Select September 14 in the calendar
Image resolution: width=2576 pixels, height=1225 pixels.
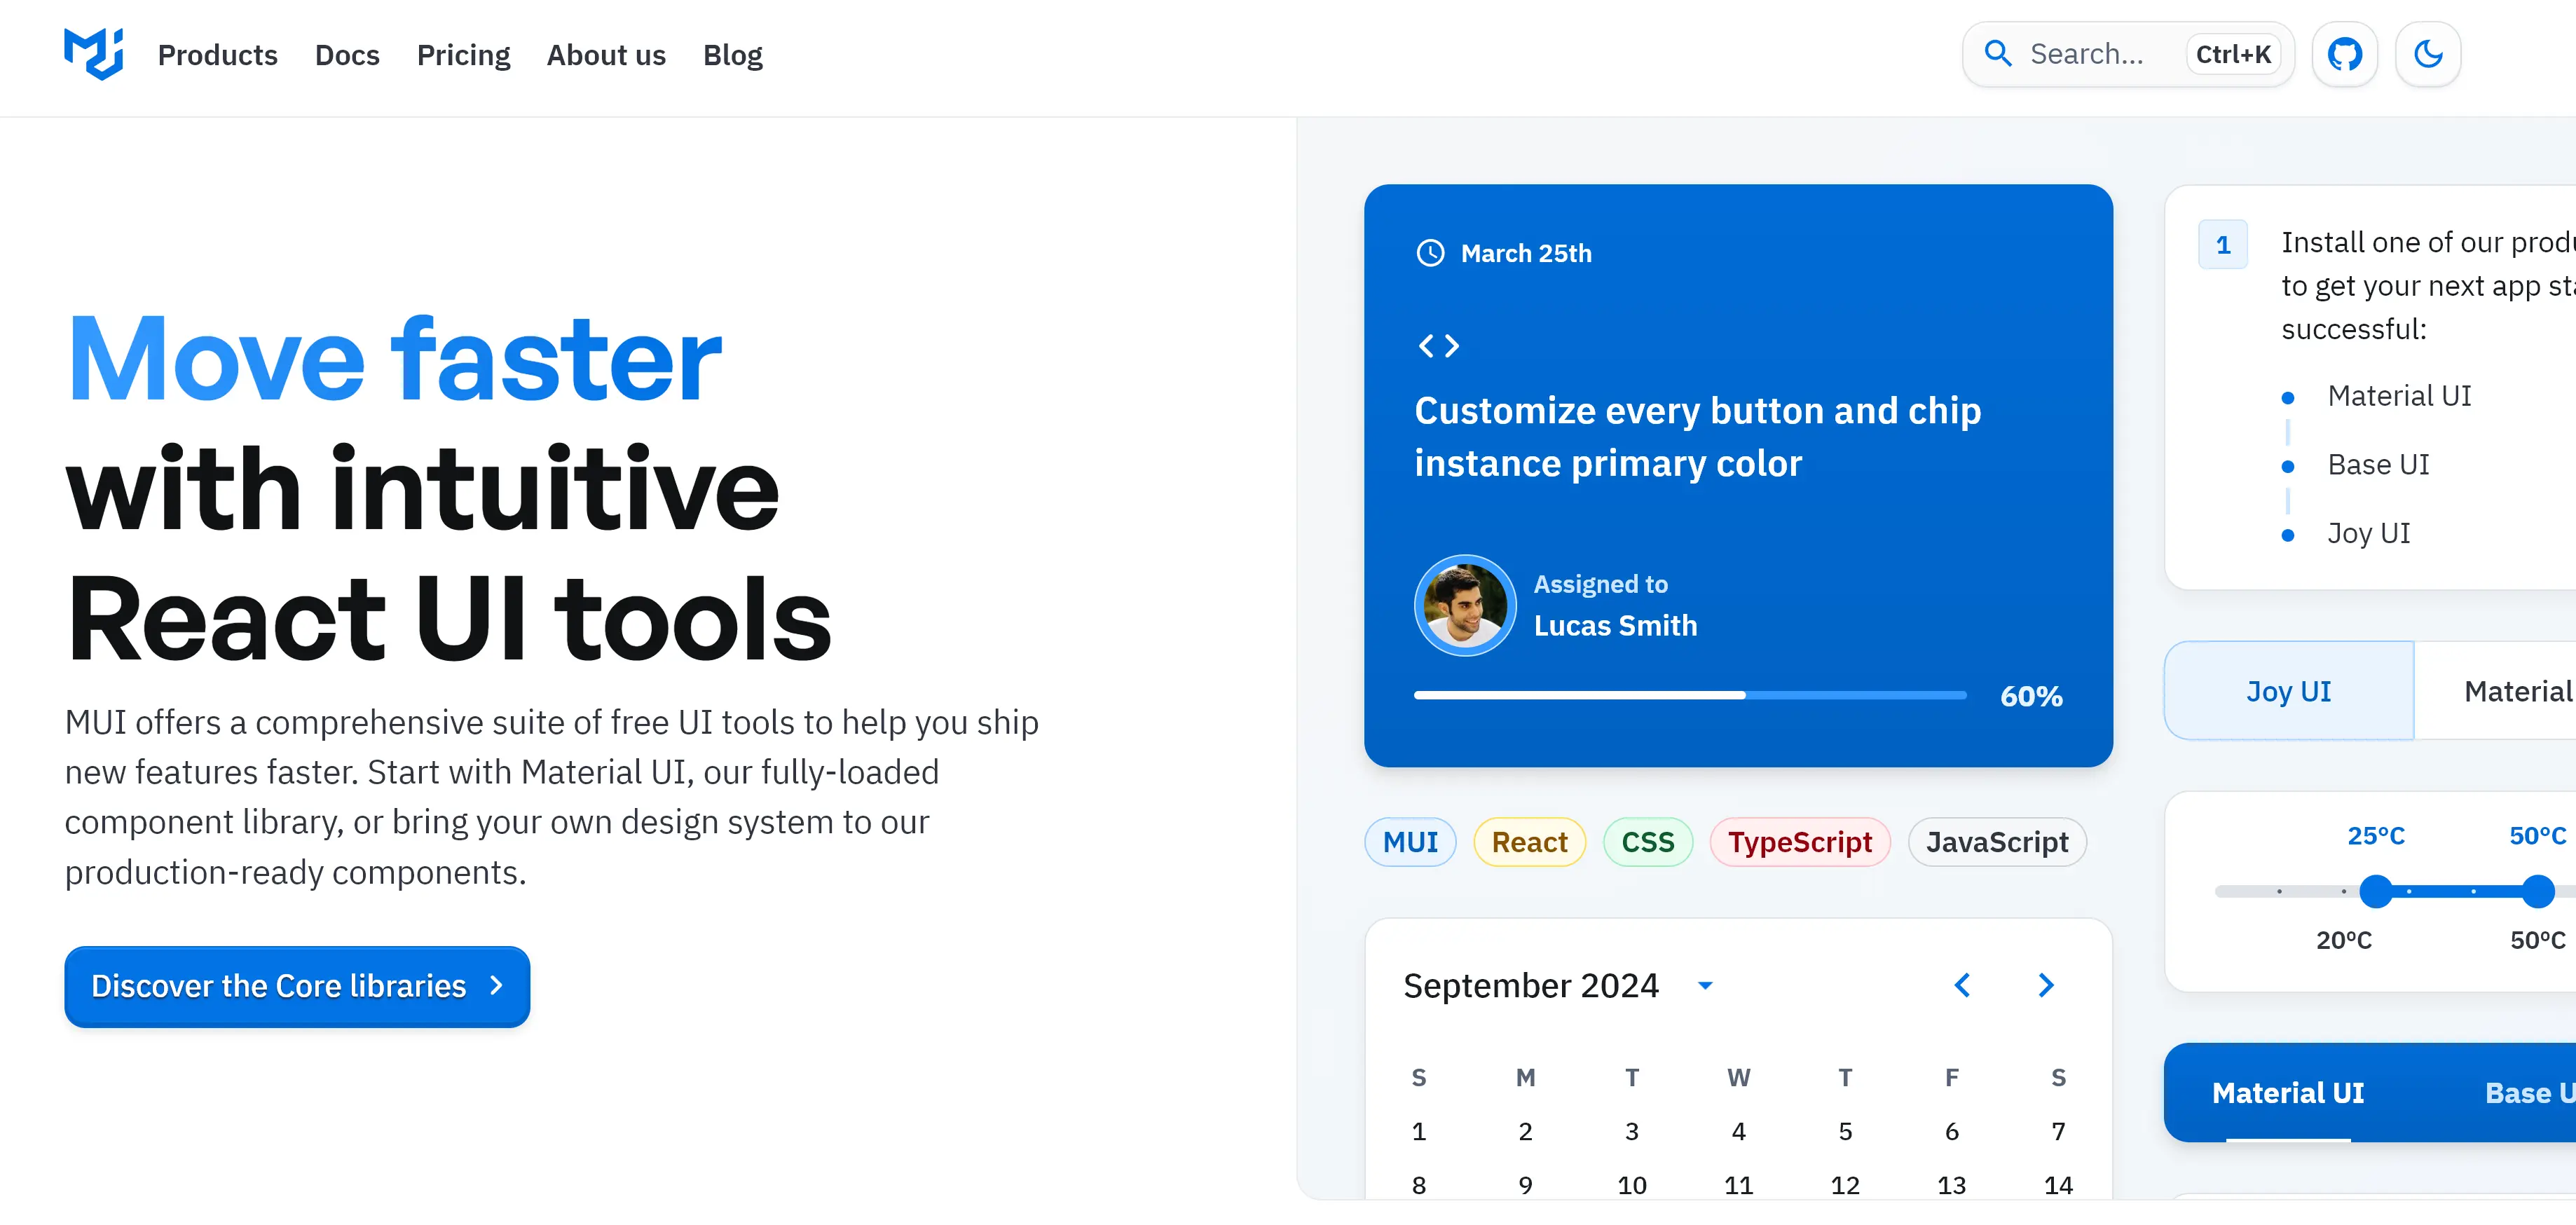coord(2058,1185)
